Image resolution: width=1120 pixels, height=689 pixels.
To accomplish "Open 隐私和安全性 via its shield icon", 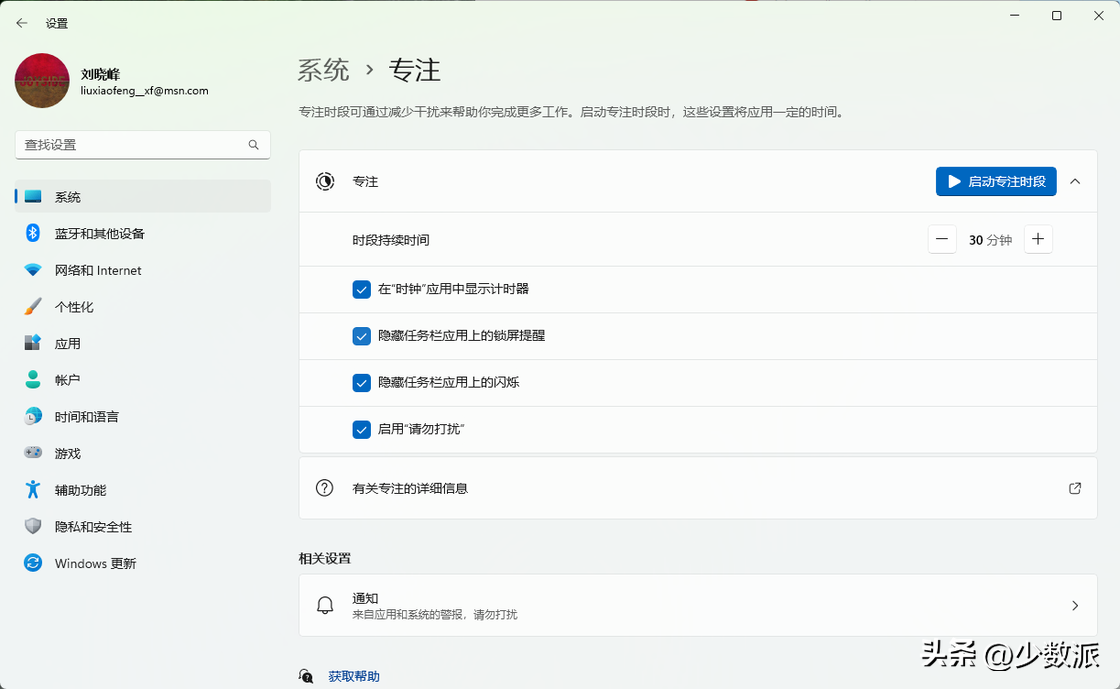I will click(33, 527).
